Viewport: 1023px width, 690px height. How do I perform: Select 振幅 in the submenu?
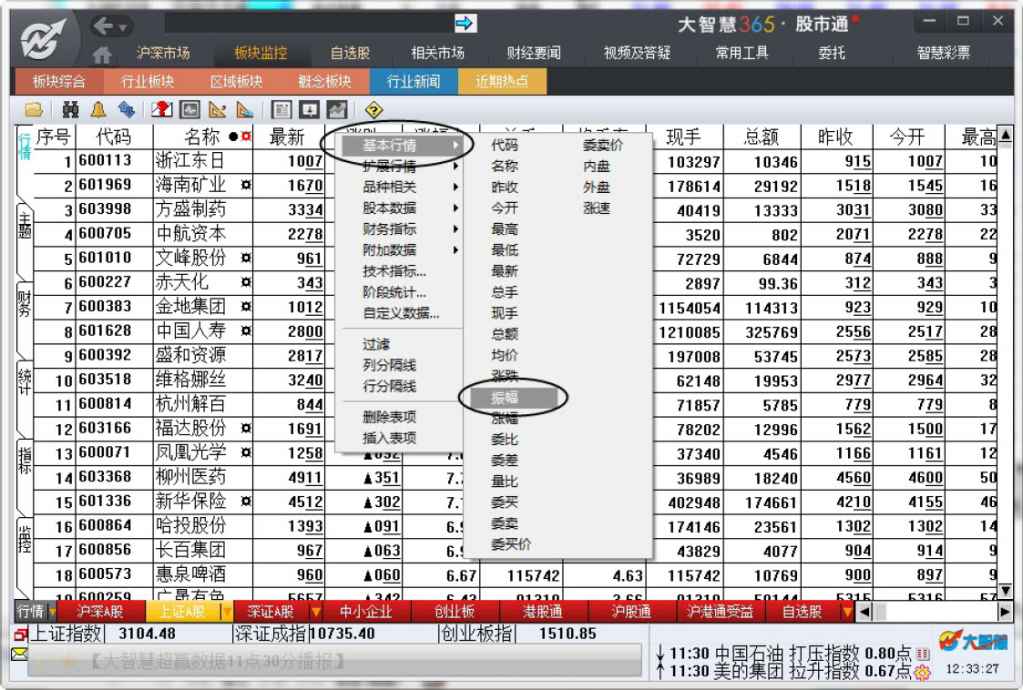click(x=512, y=397)
